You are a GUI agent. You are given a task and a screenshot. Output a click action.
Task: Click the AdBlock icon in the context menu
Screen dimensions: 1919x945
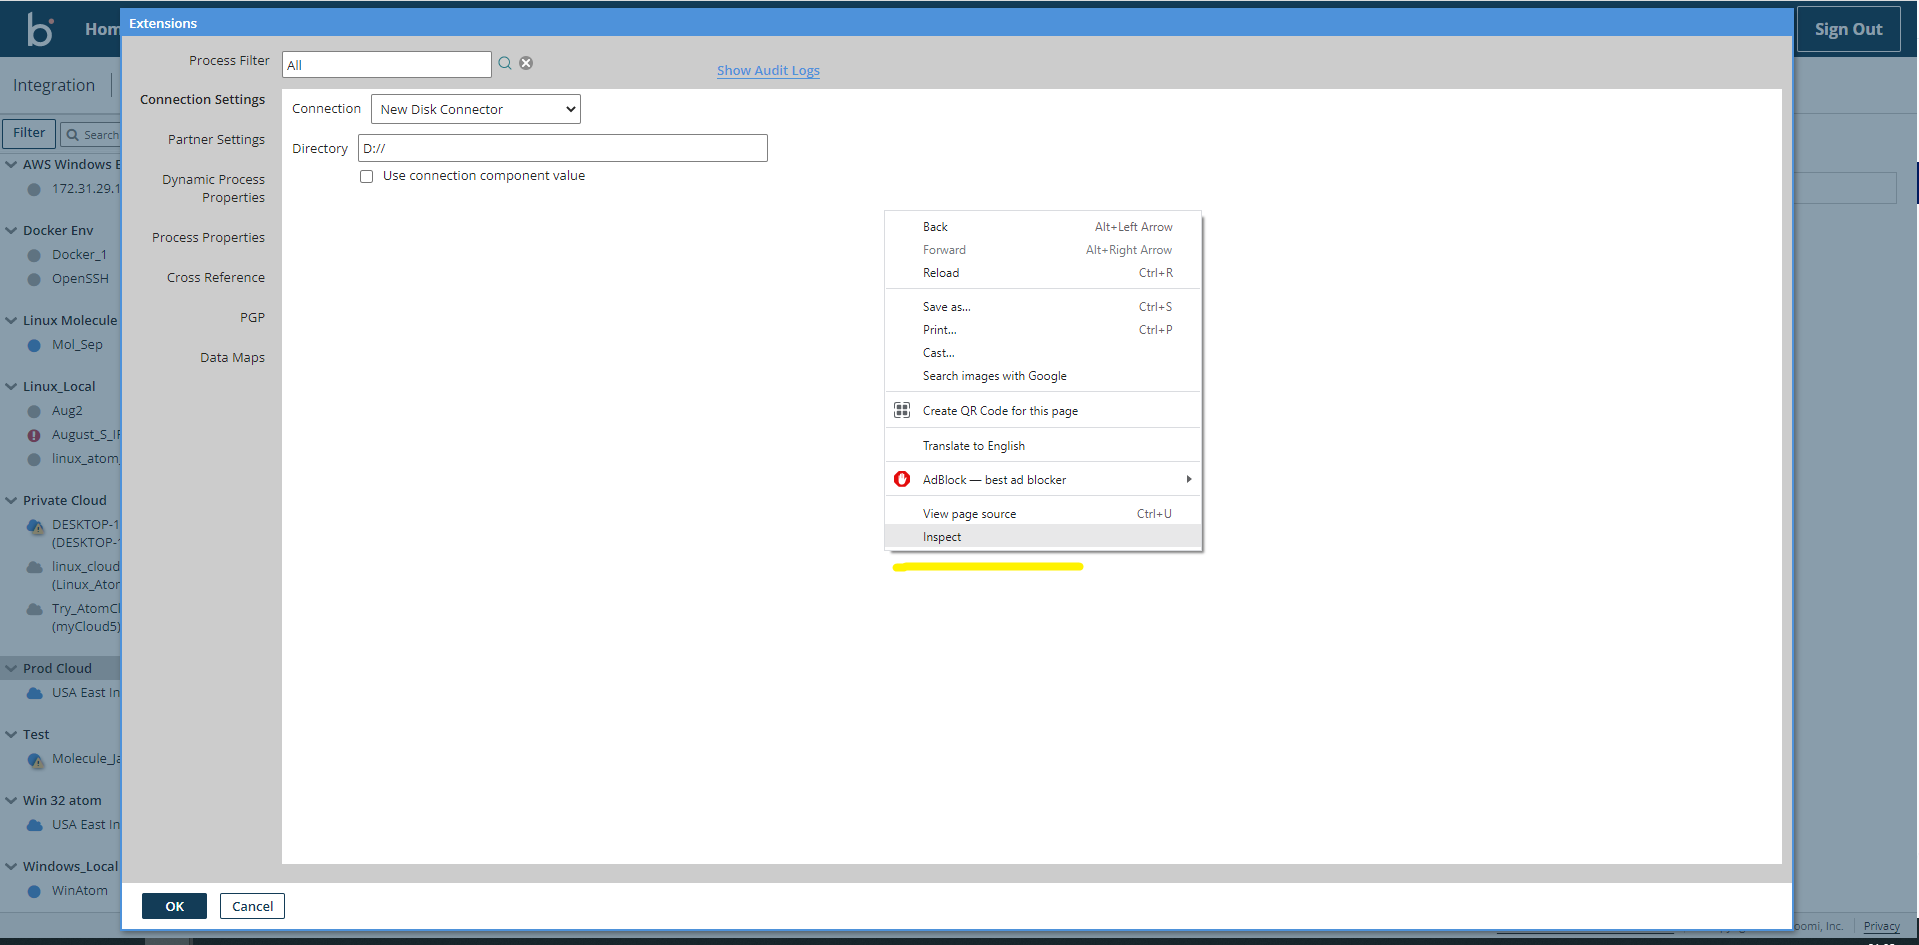[902, 479]
